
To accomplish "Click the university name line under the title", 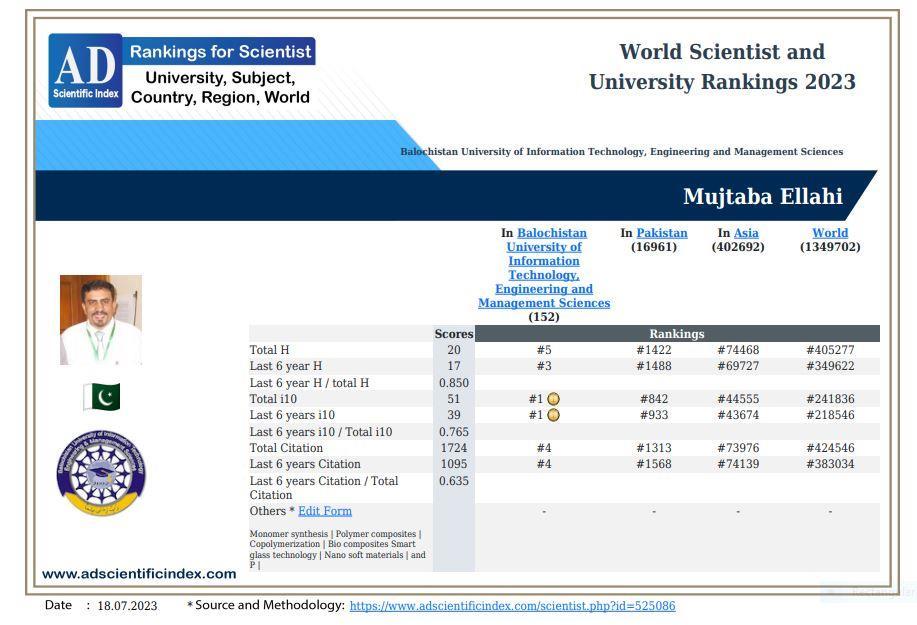I will pos(622,151).
